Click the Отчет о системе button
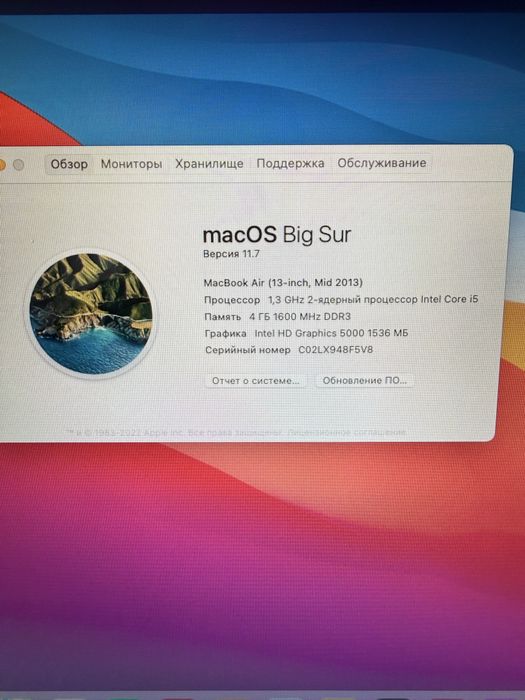 (255, 381)
